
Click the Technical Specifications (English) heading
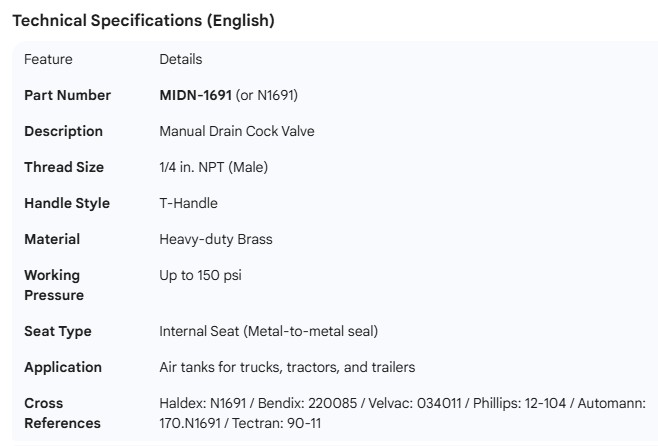tap(143, 20)
